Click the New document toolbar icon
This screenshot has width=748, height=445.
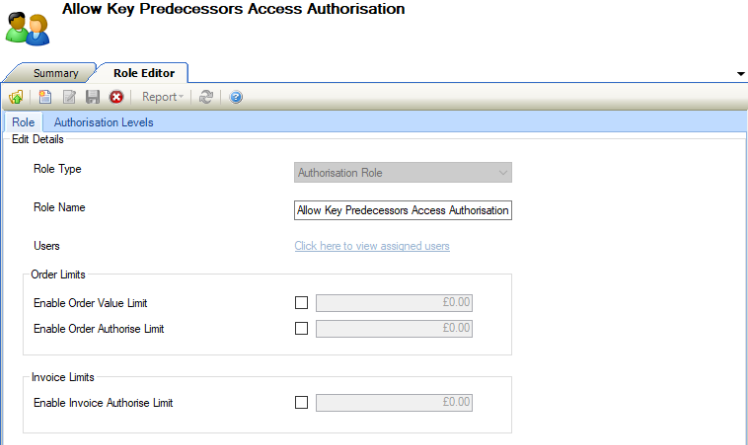tap(45, 97)
